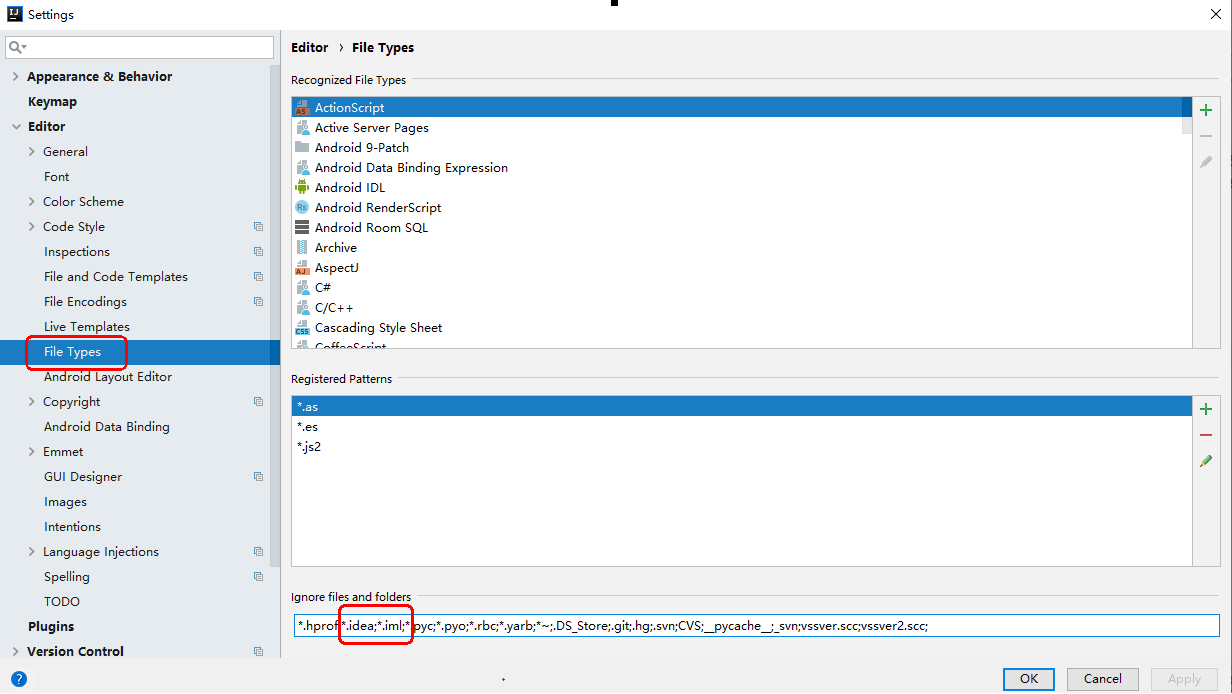Expand Appearance & Behavior section
The image size is (1232, 694).
16,77
